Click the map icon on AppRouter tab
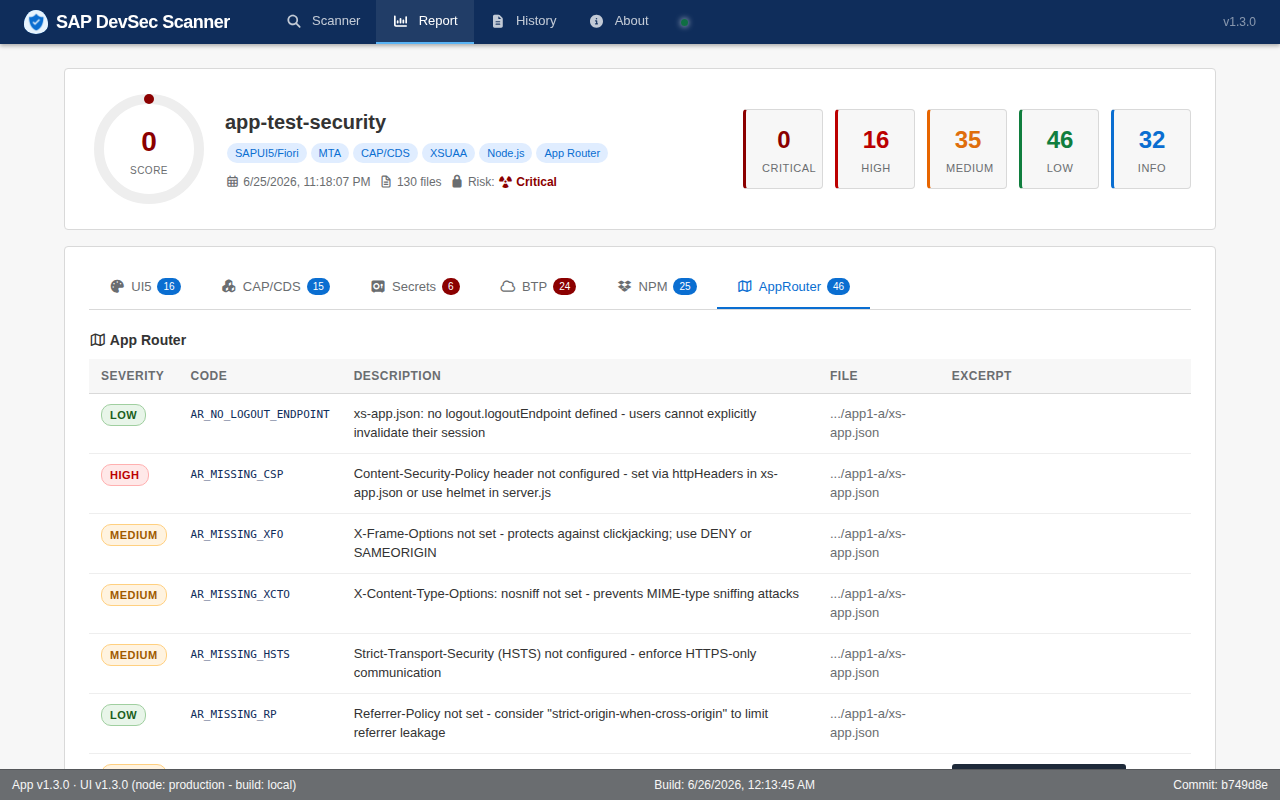The height and width of the screenshot is (800, 1280). (x=745, y=286)
